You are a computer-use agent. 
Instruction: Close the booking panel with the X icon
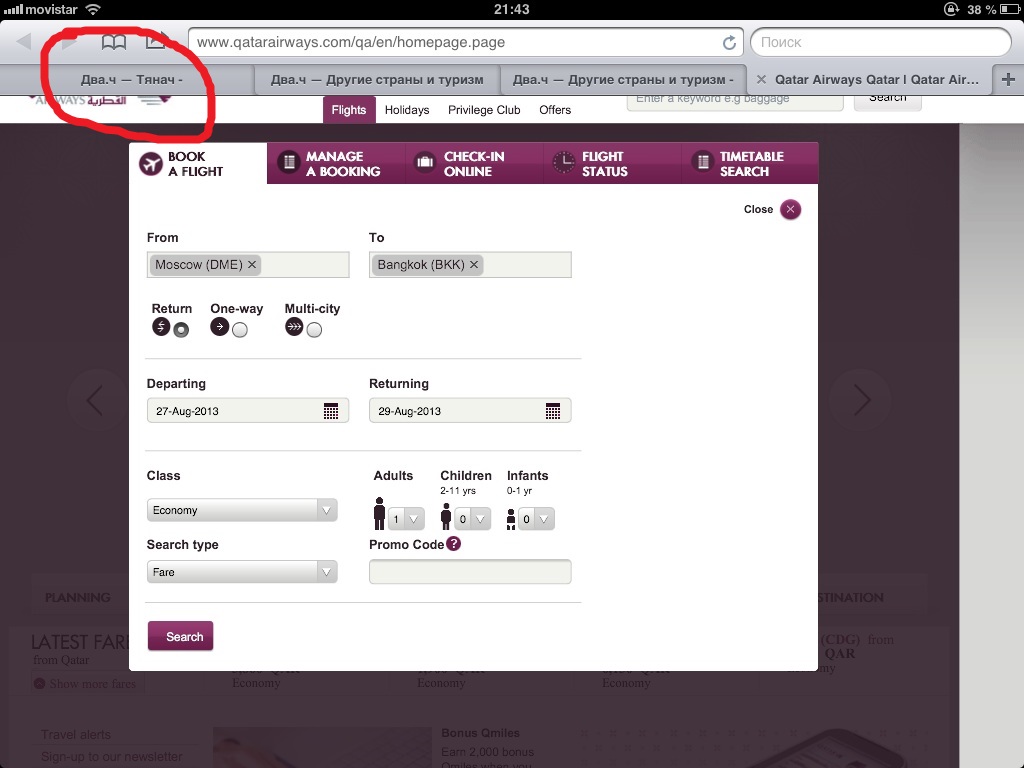pos(790,210)
